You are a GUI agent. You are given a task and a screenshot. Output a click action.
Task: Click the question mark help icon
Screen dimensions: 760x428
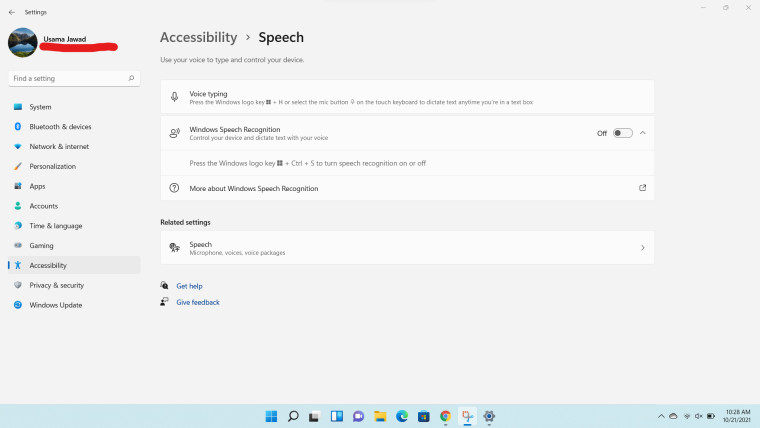tap(174, 188)
